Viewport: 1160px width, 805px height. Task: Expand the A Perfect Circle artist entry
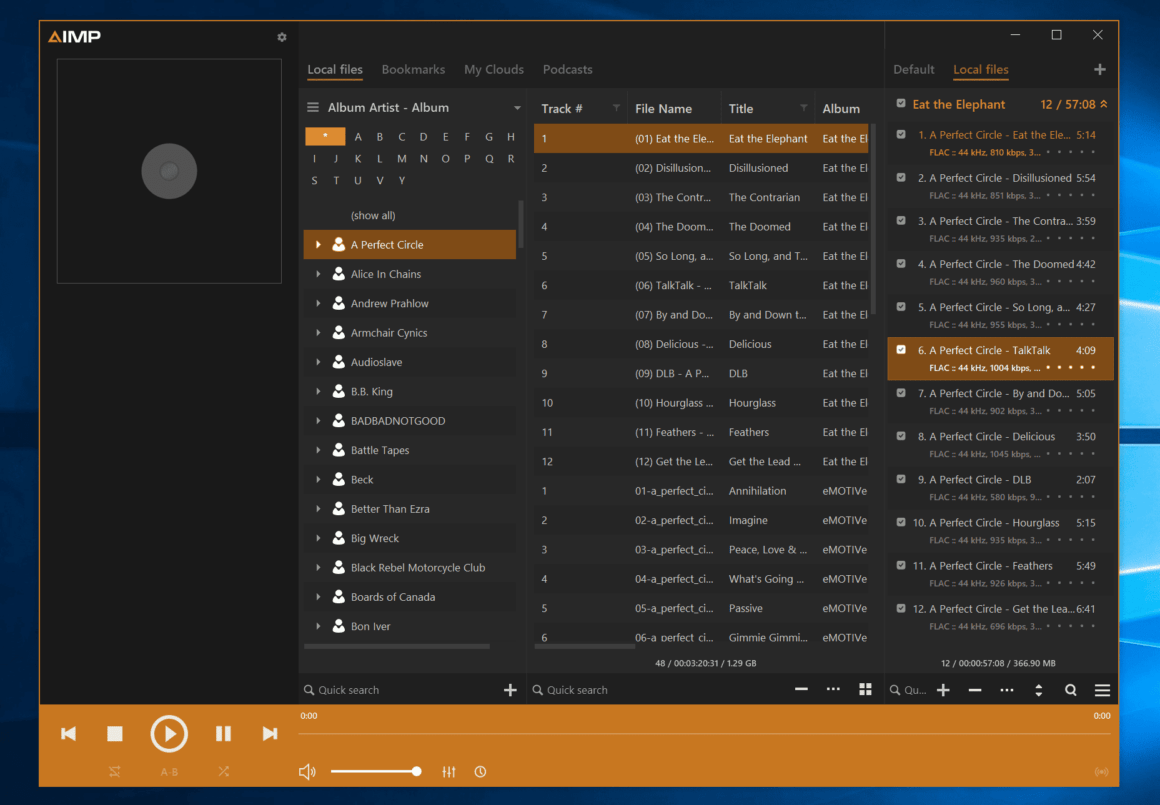point(319,244)
